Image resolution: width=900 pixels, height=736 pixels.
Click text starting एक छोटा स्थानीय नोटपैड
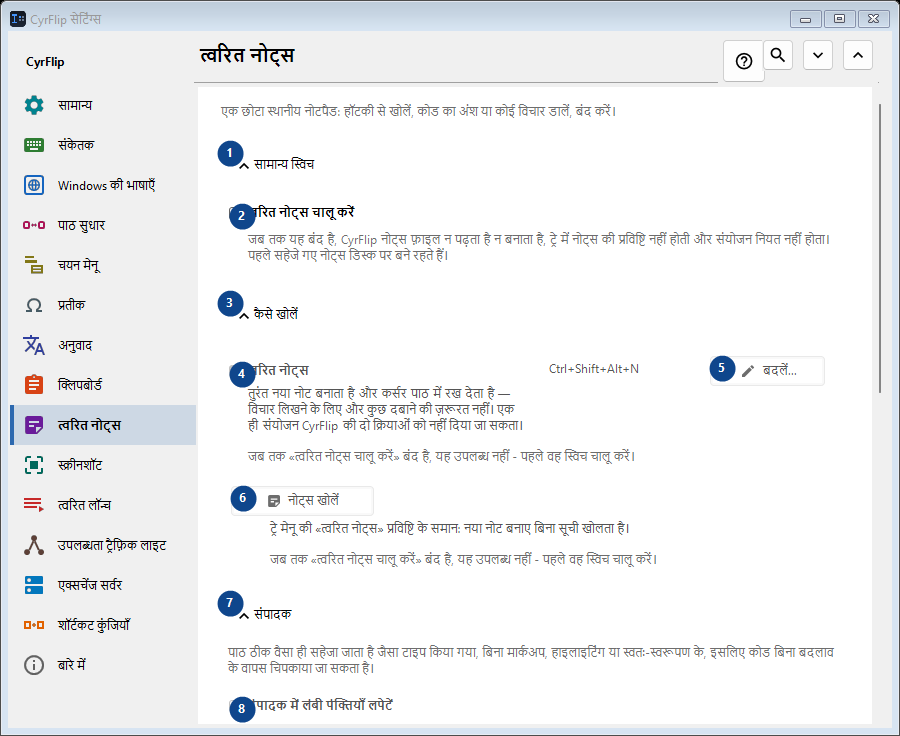[x=418, y=111]
